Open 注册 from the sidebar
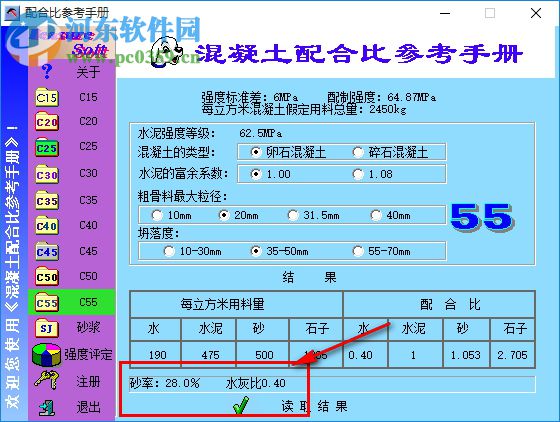This screenshot has width=560, height=422. [x=88, y=382]
